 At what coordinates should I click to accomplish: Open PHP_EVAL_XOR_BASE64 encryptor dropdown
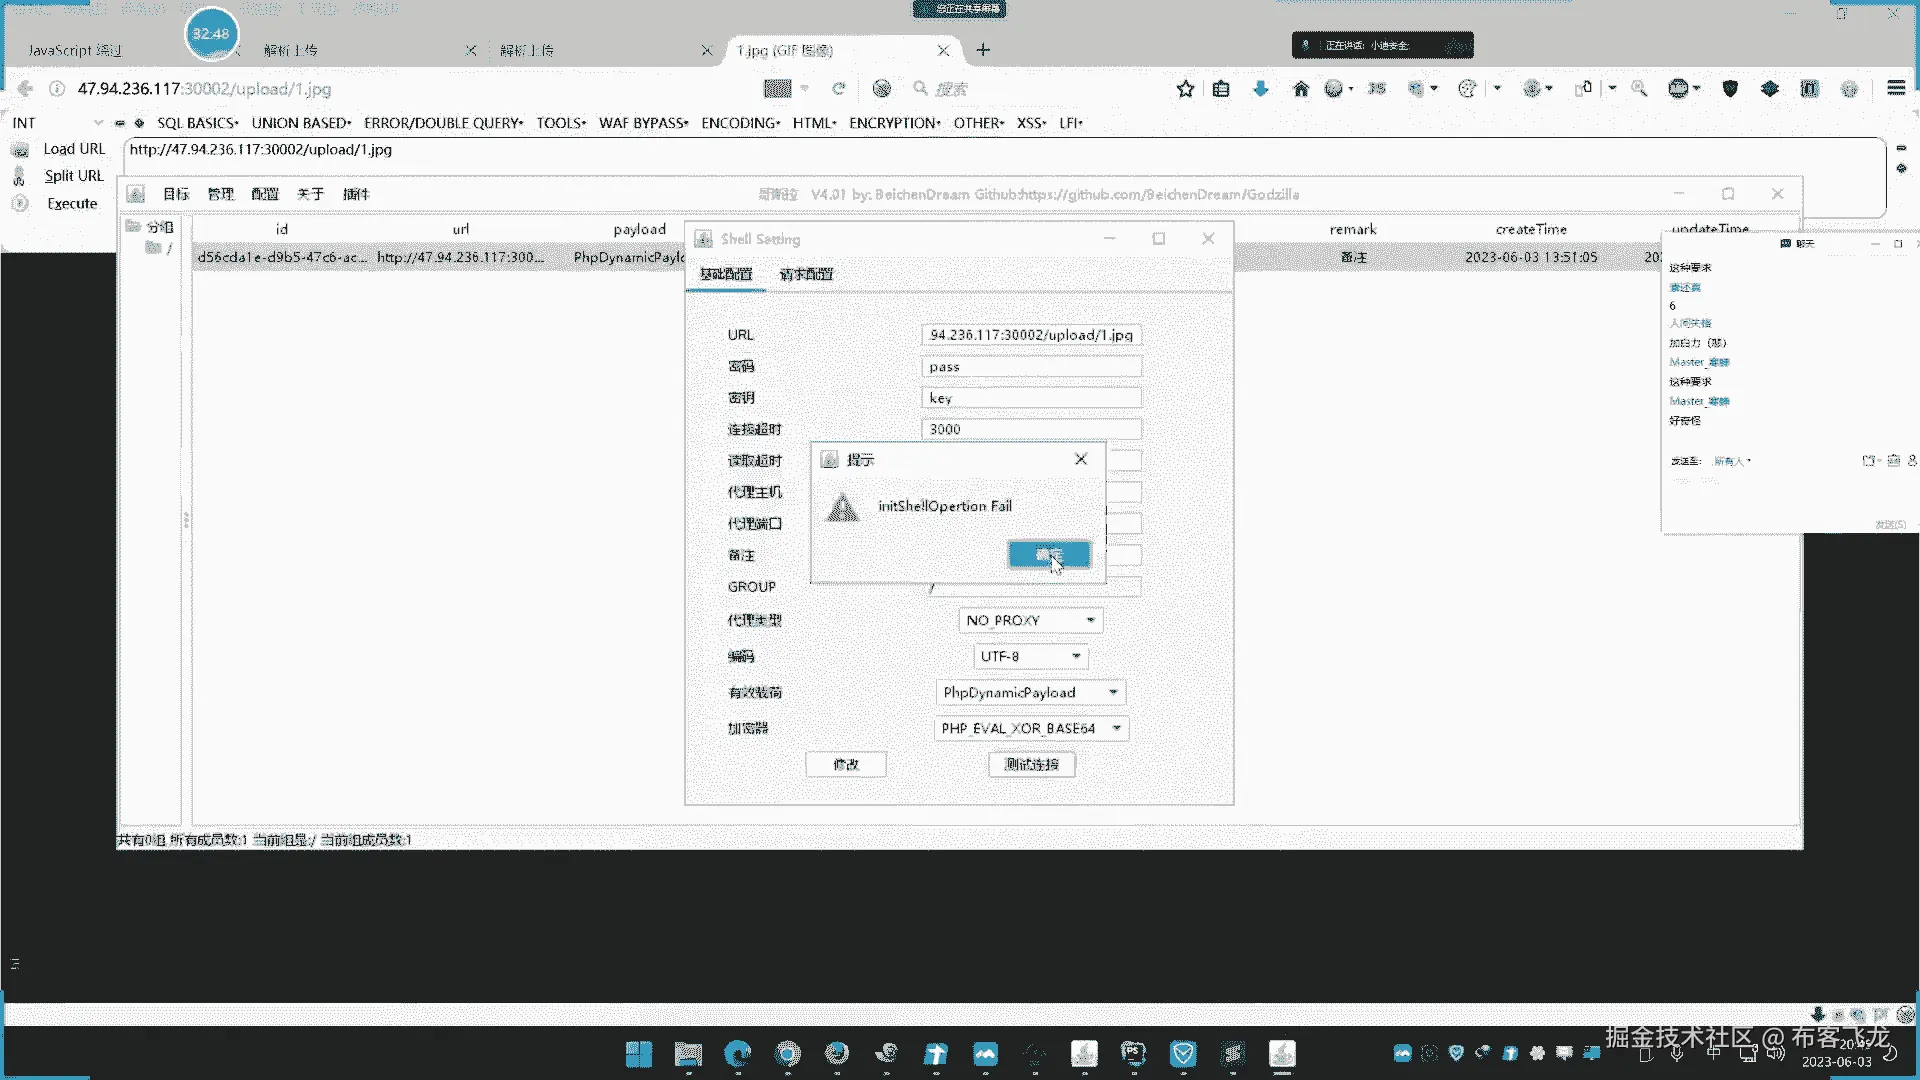point(1116,729)
